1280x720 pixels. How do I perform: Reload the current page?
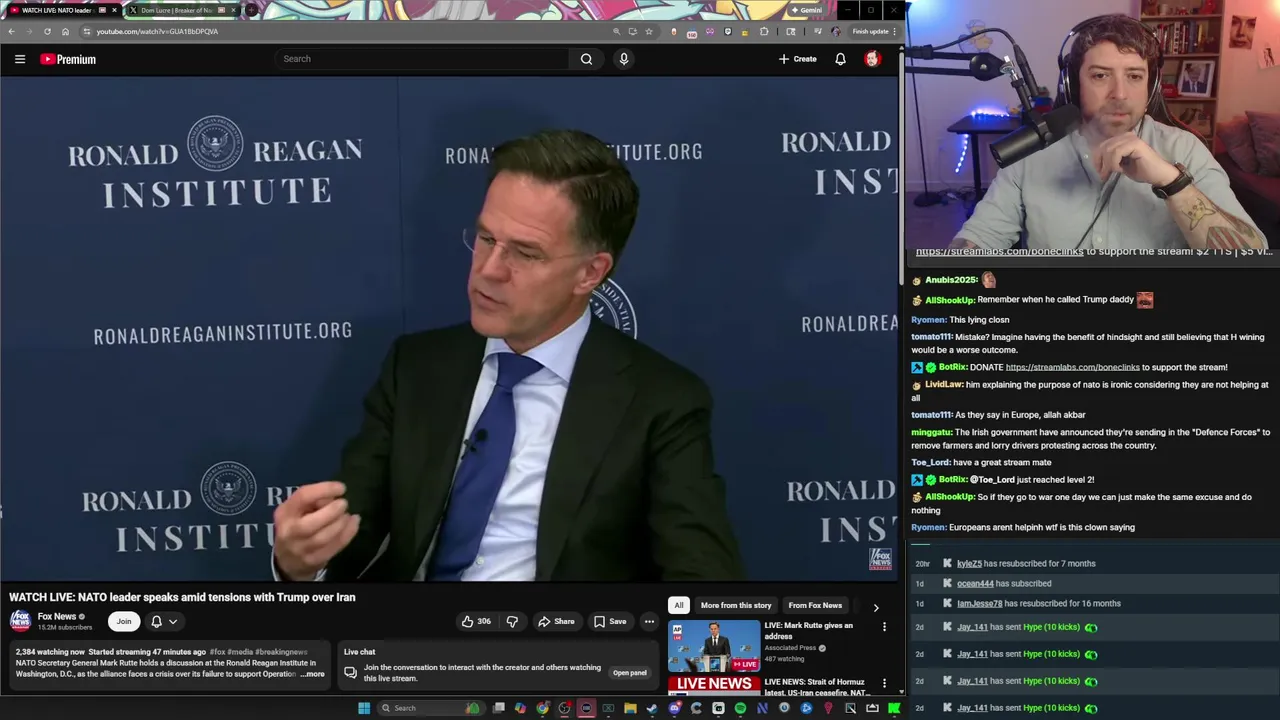click(47, 31)
